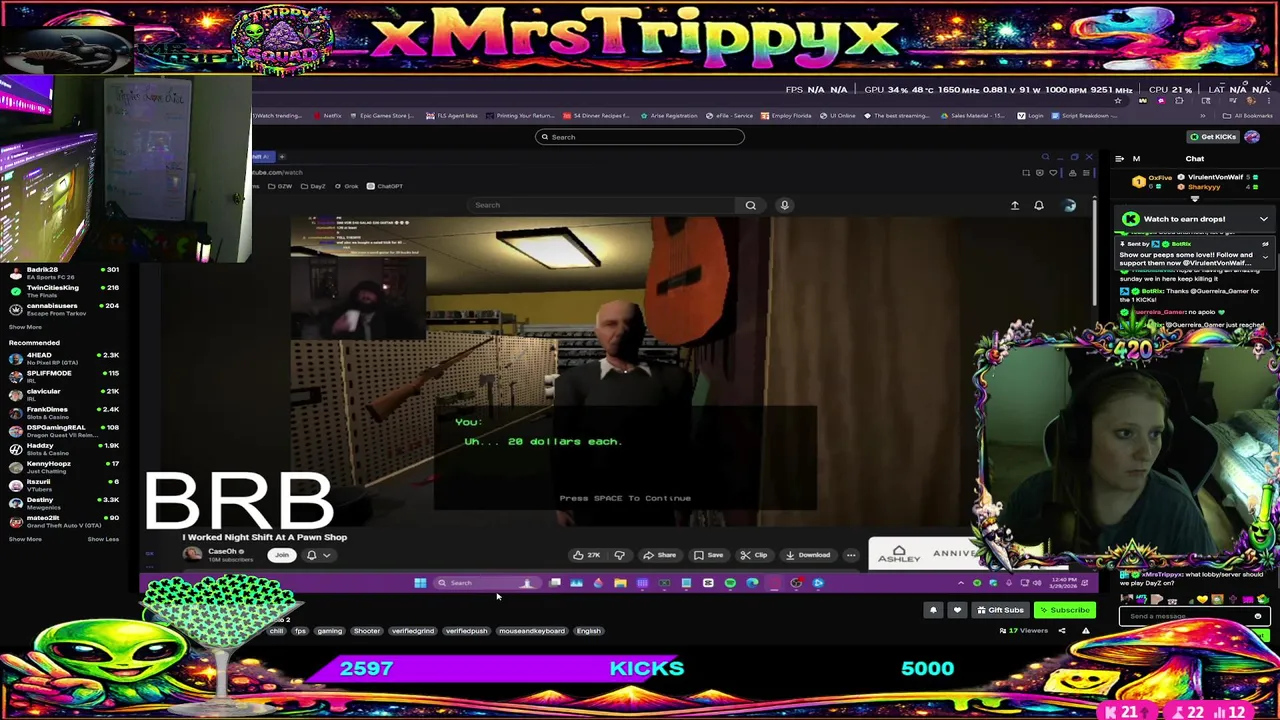
Task: Collapse Recommended list with Show Less
Action: click(103, 539)
